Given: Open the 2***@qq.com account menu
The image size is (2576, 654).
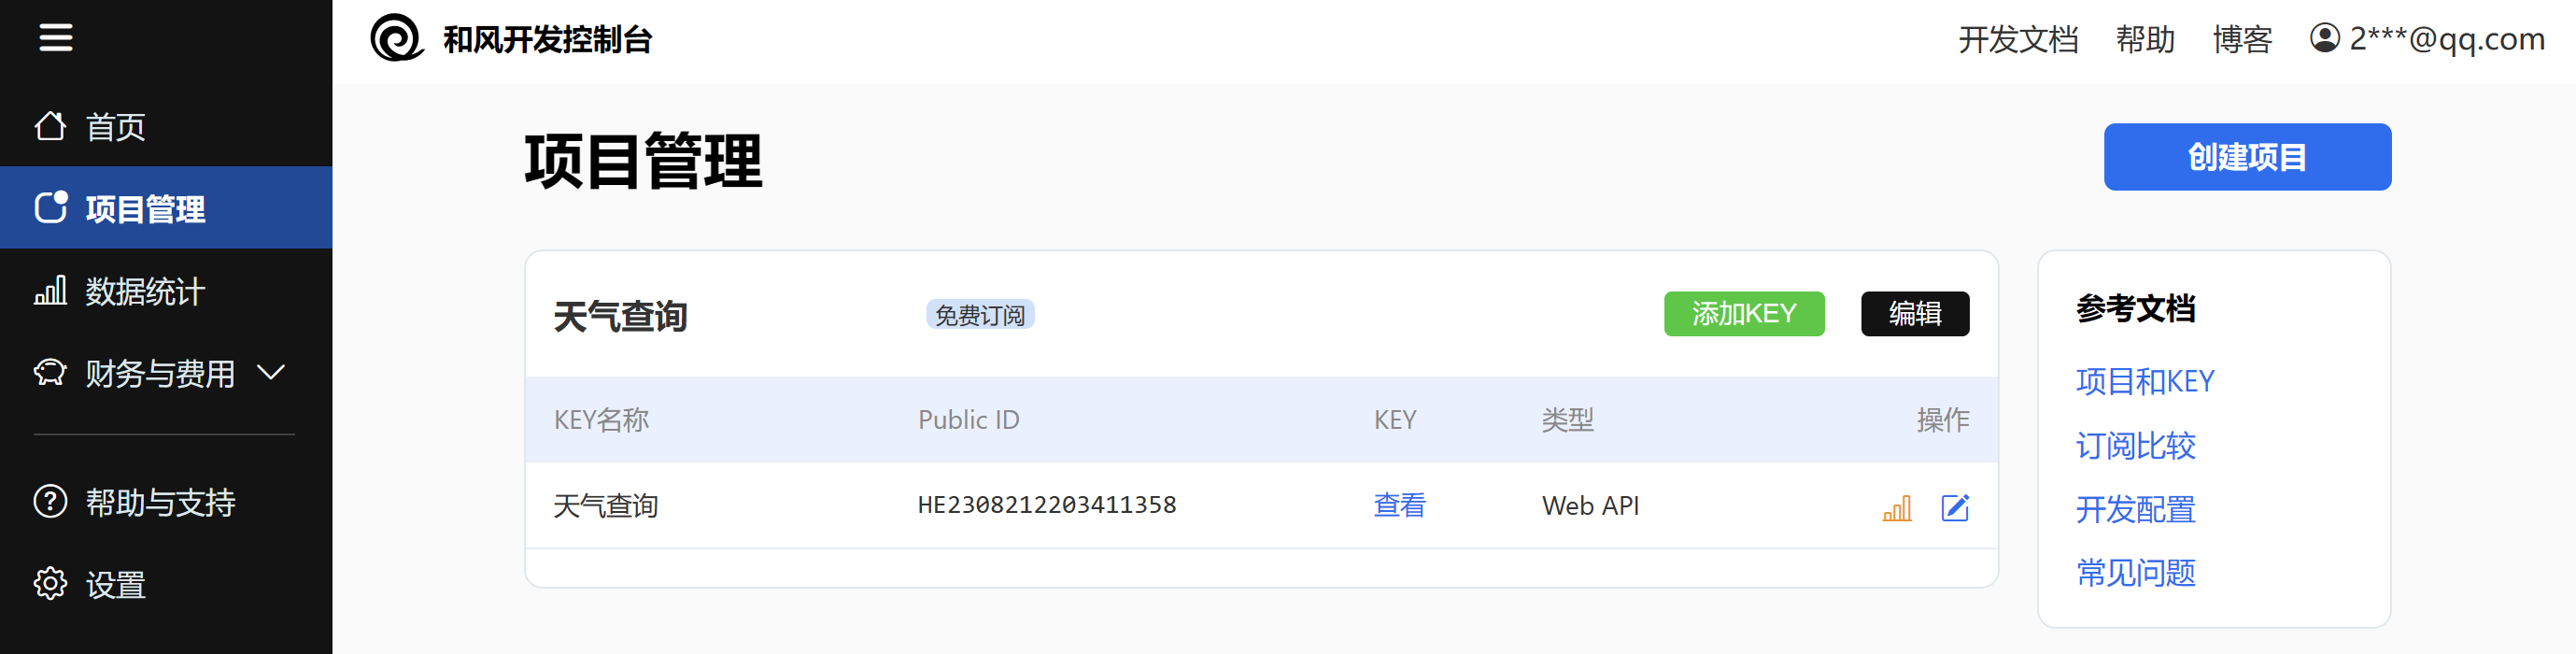Looking at the screenshot, I should 2445,39.
